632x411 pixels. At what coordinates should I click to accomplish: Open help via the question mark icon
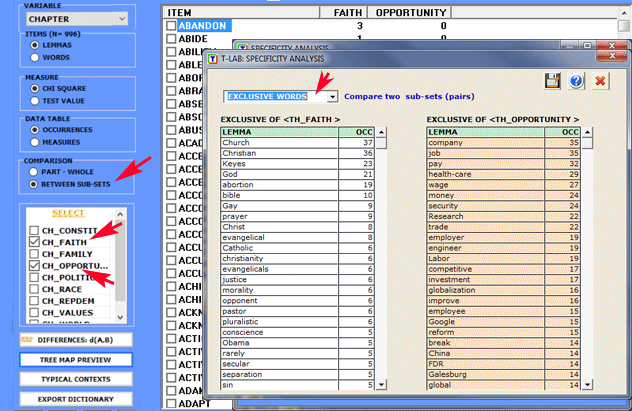pyautogui.click(x=576, y=81)
